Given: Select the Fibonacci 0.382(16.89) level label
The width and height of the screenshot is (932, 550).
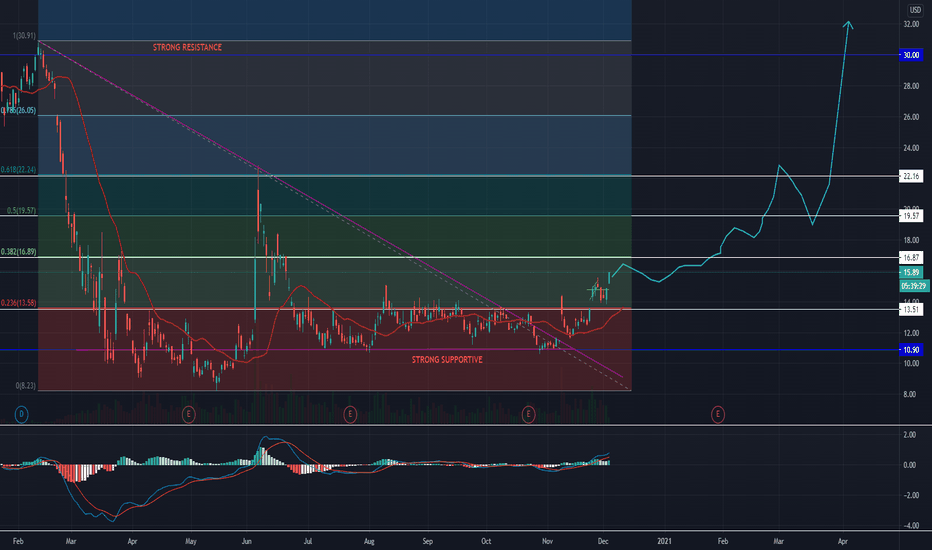Looking at the screenshot, I should pyautogui.click(x=18, y=252).
